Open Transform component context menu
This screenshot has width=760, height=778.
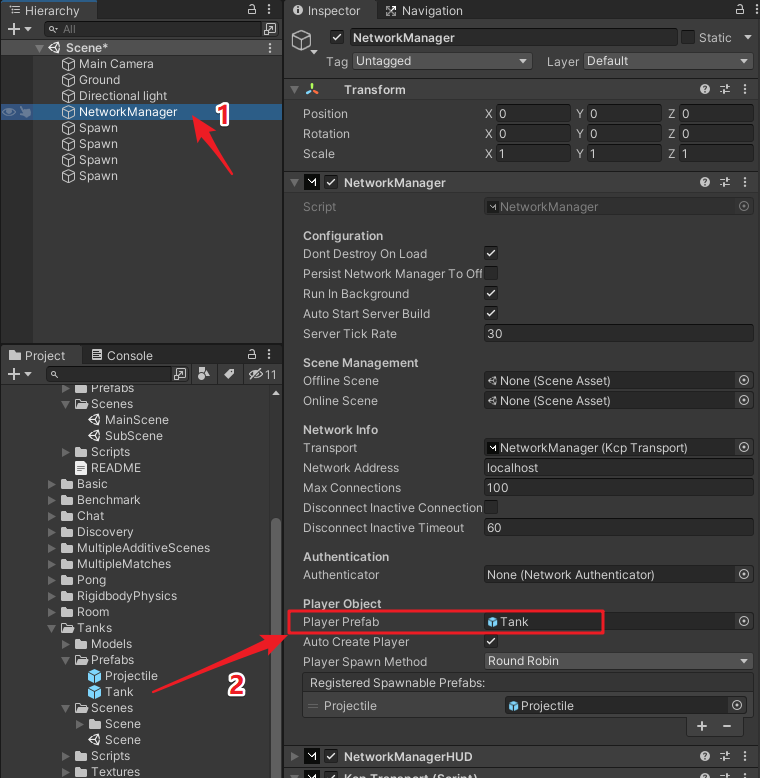pos(745,89)
